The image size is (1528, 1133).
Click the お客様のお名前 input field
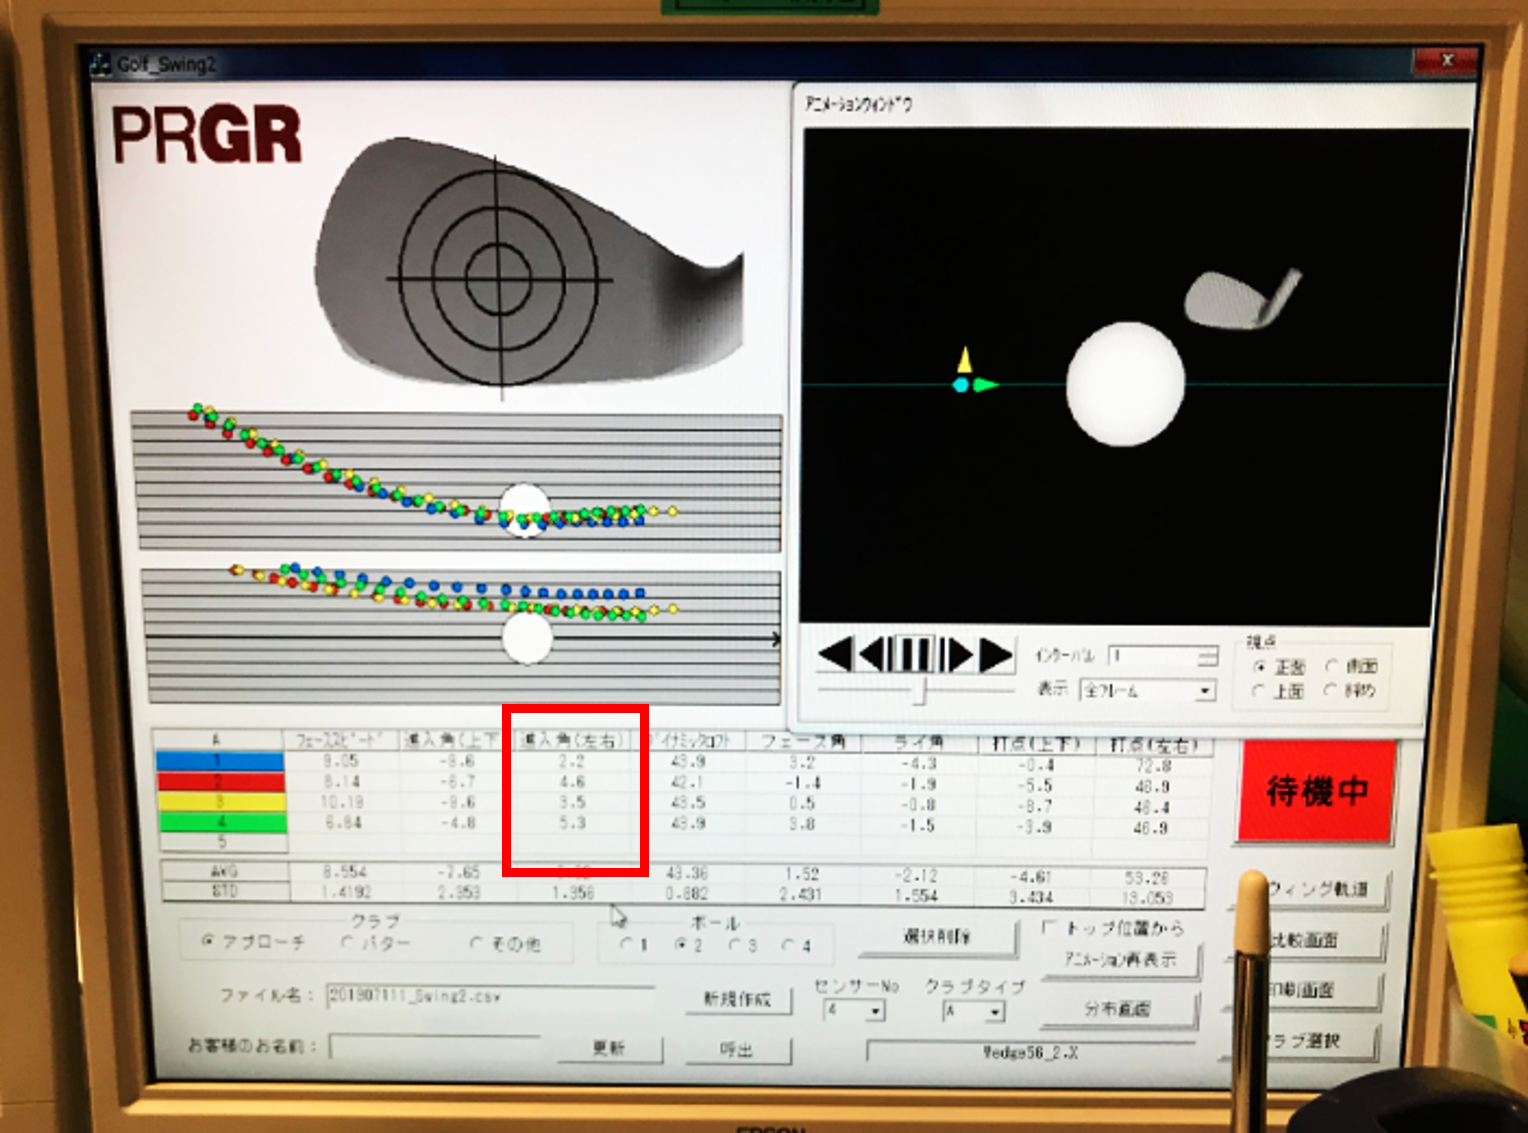(x=433, y=1046)
